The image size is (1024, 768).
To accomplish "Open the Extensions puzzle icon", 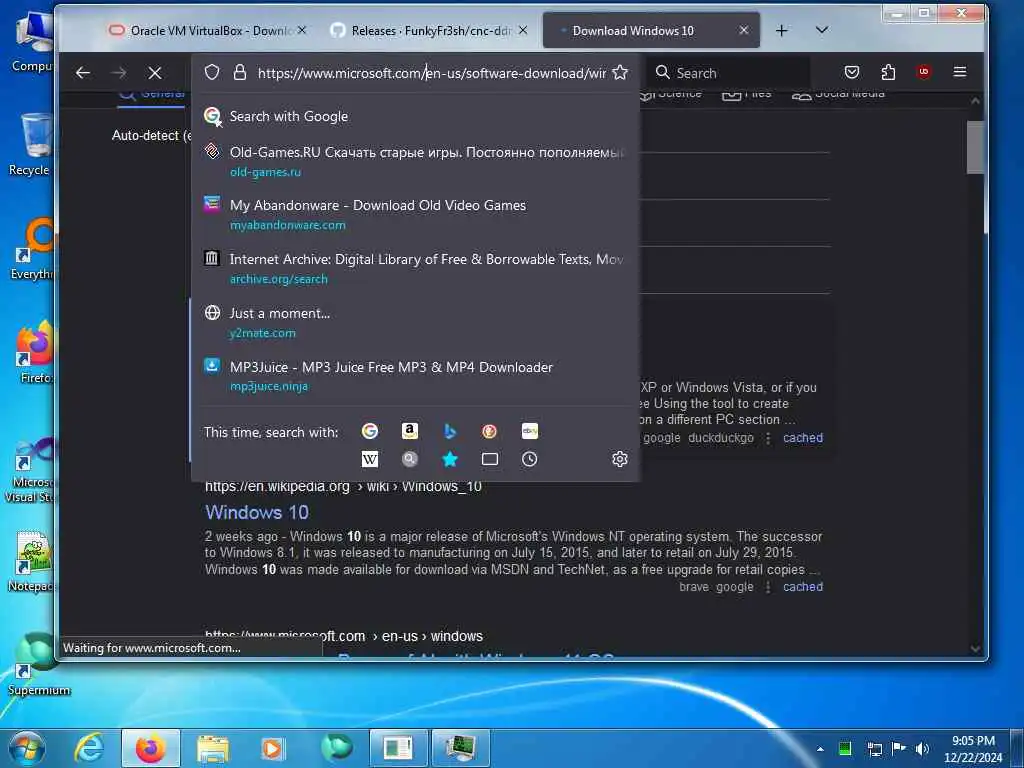I will tap(888, 72).
